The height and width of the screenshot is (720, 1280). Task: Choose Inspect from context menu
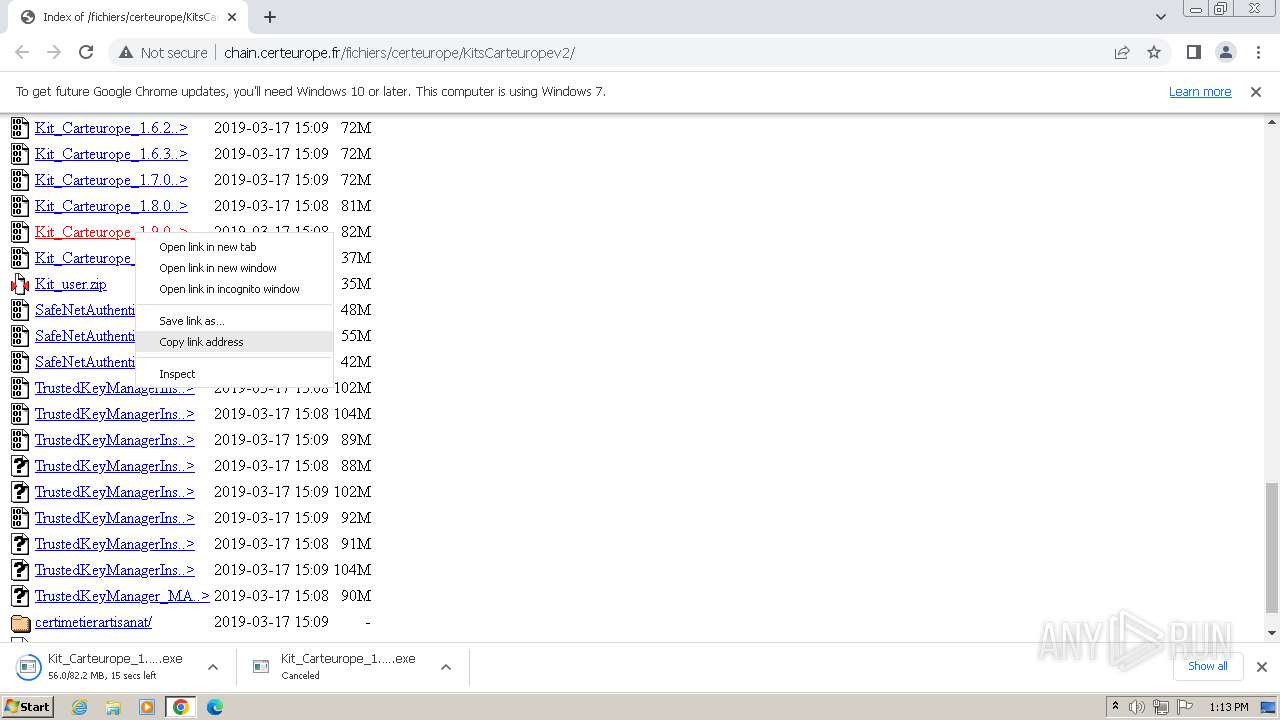234,374
